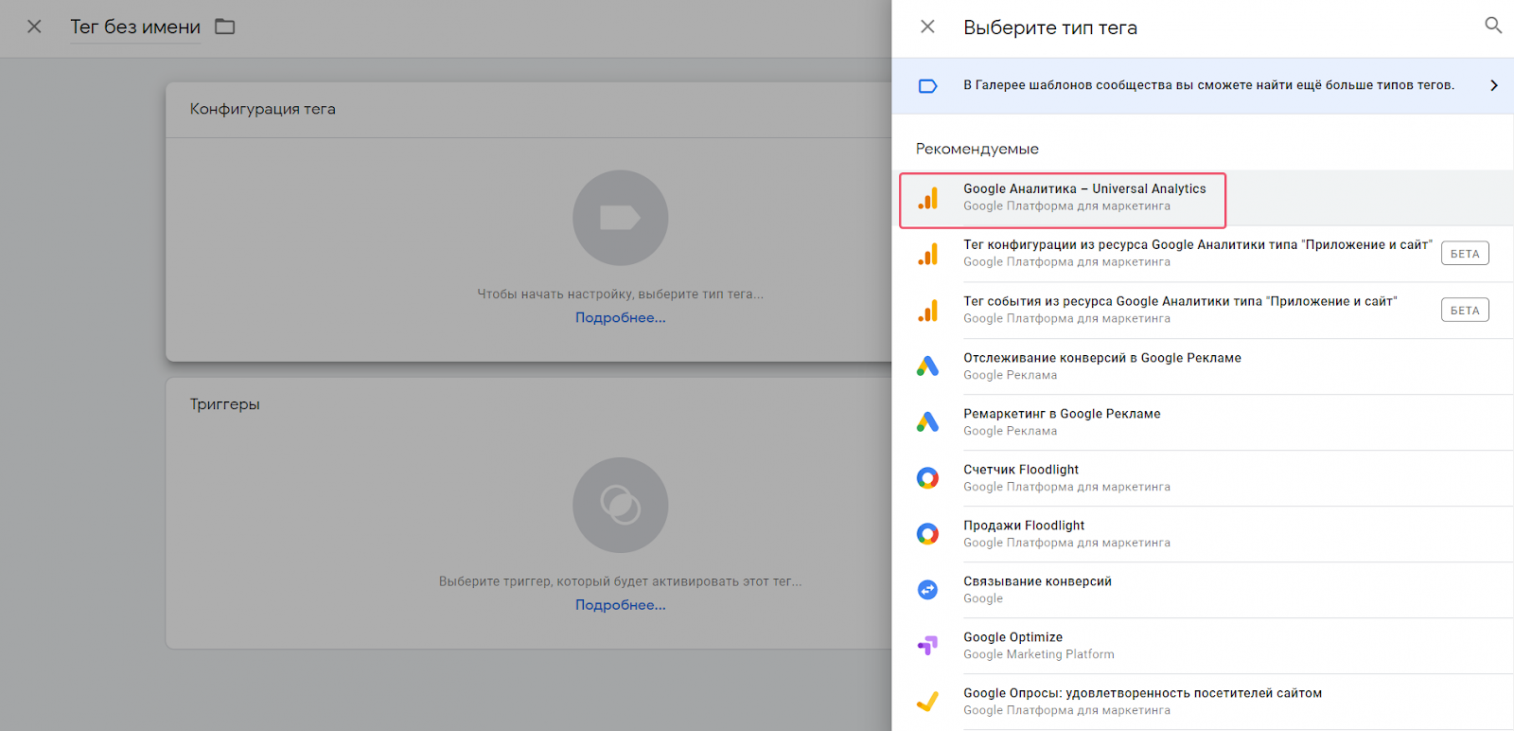
Task: Click icon beside 'Продажи Floodlight'
Action: [928, 534]
